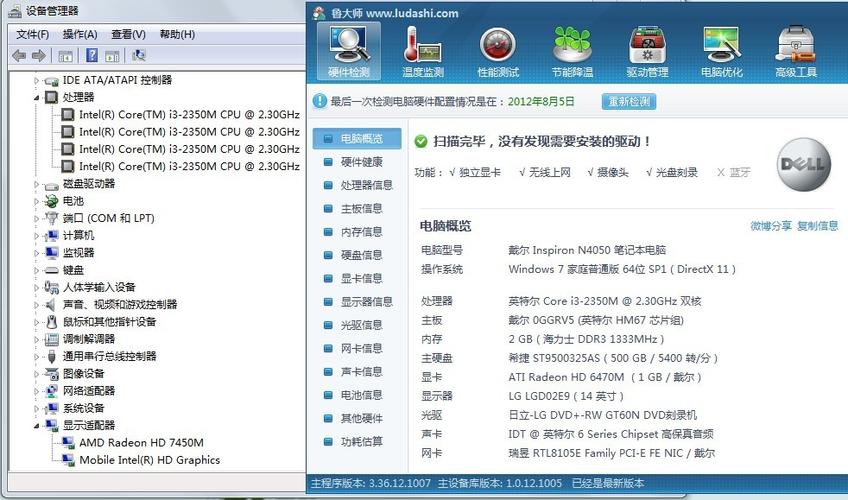Click the AMD Radeon HD 7450M adapter icon

click(x=68, y=443)
